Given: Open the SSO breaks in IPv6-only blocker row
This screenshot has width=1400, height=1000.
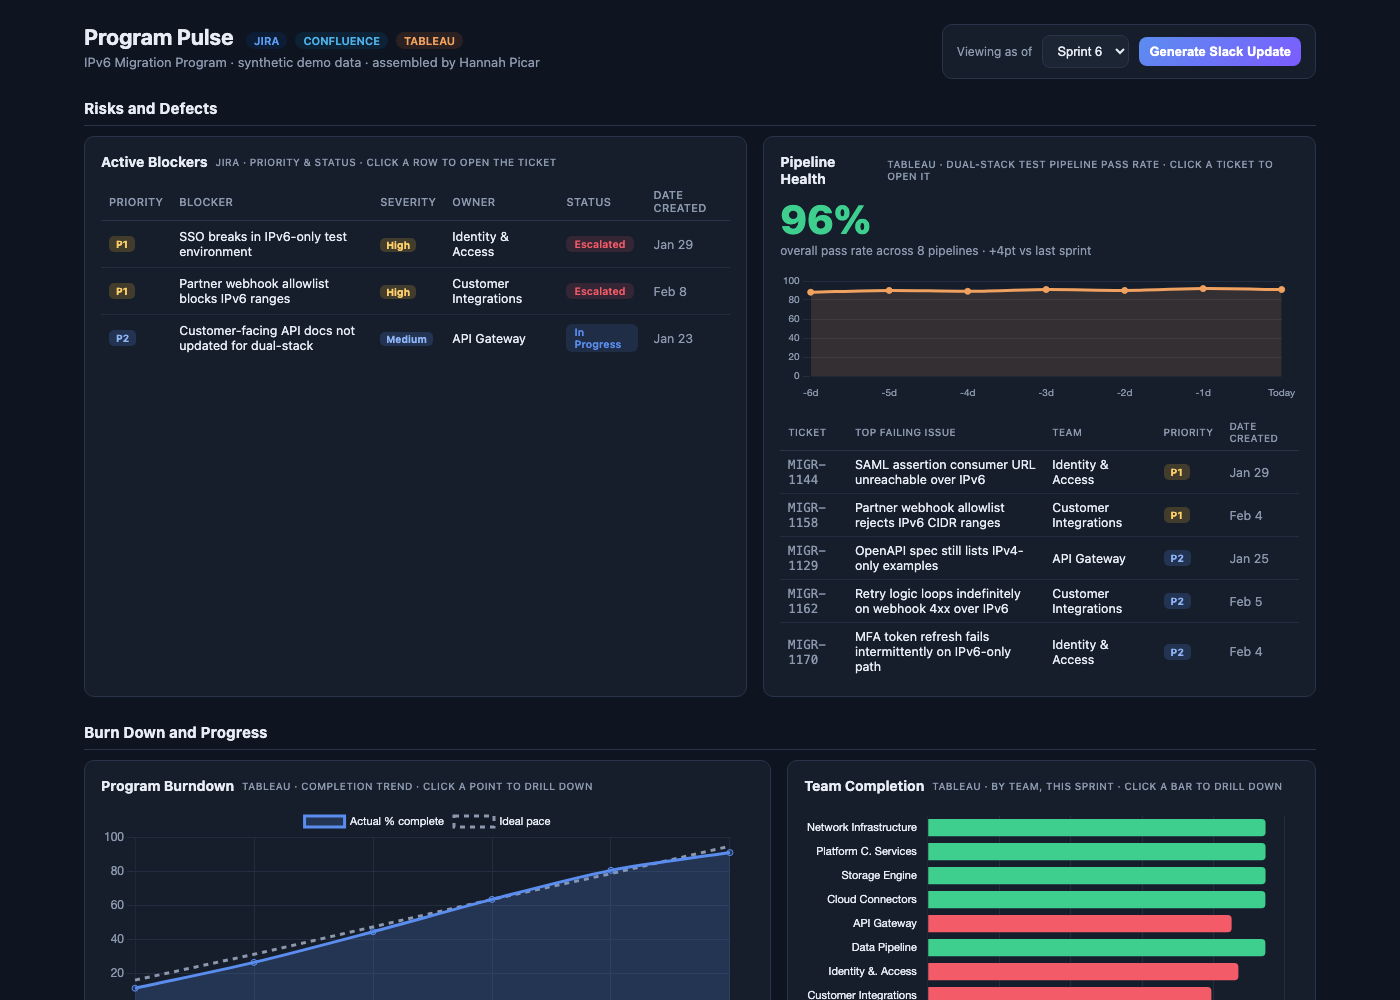Looking at the screenshot, I should click(416, 244).
